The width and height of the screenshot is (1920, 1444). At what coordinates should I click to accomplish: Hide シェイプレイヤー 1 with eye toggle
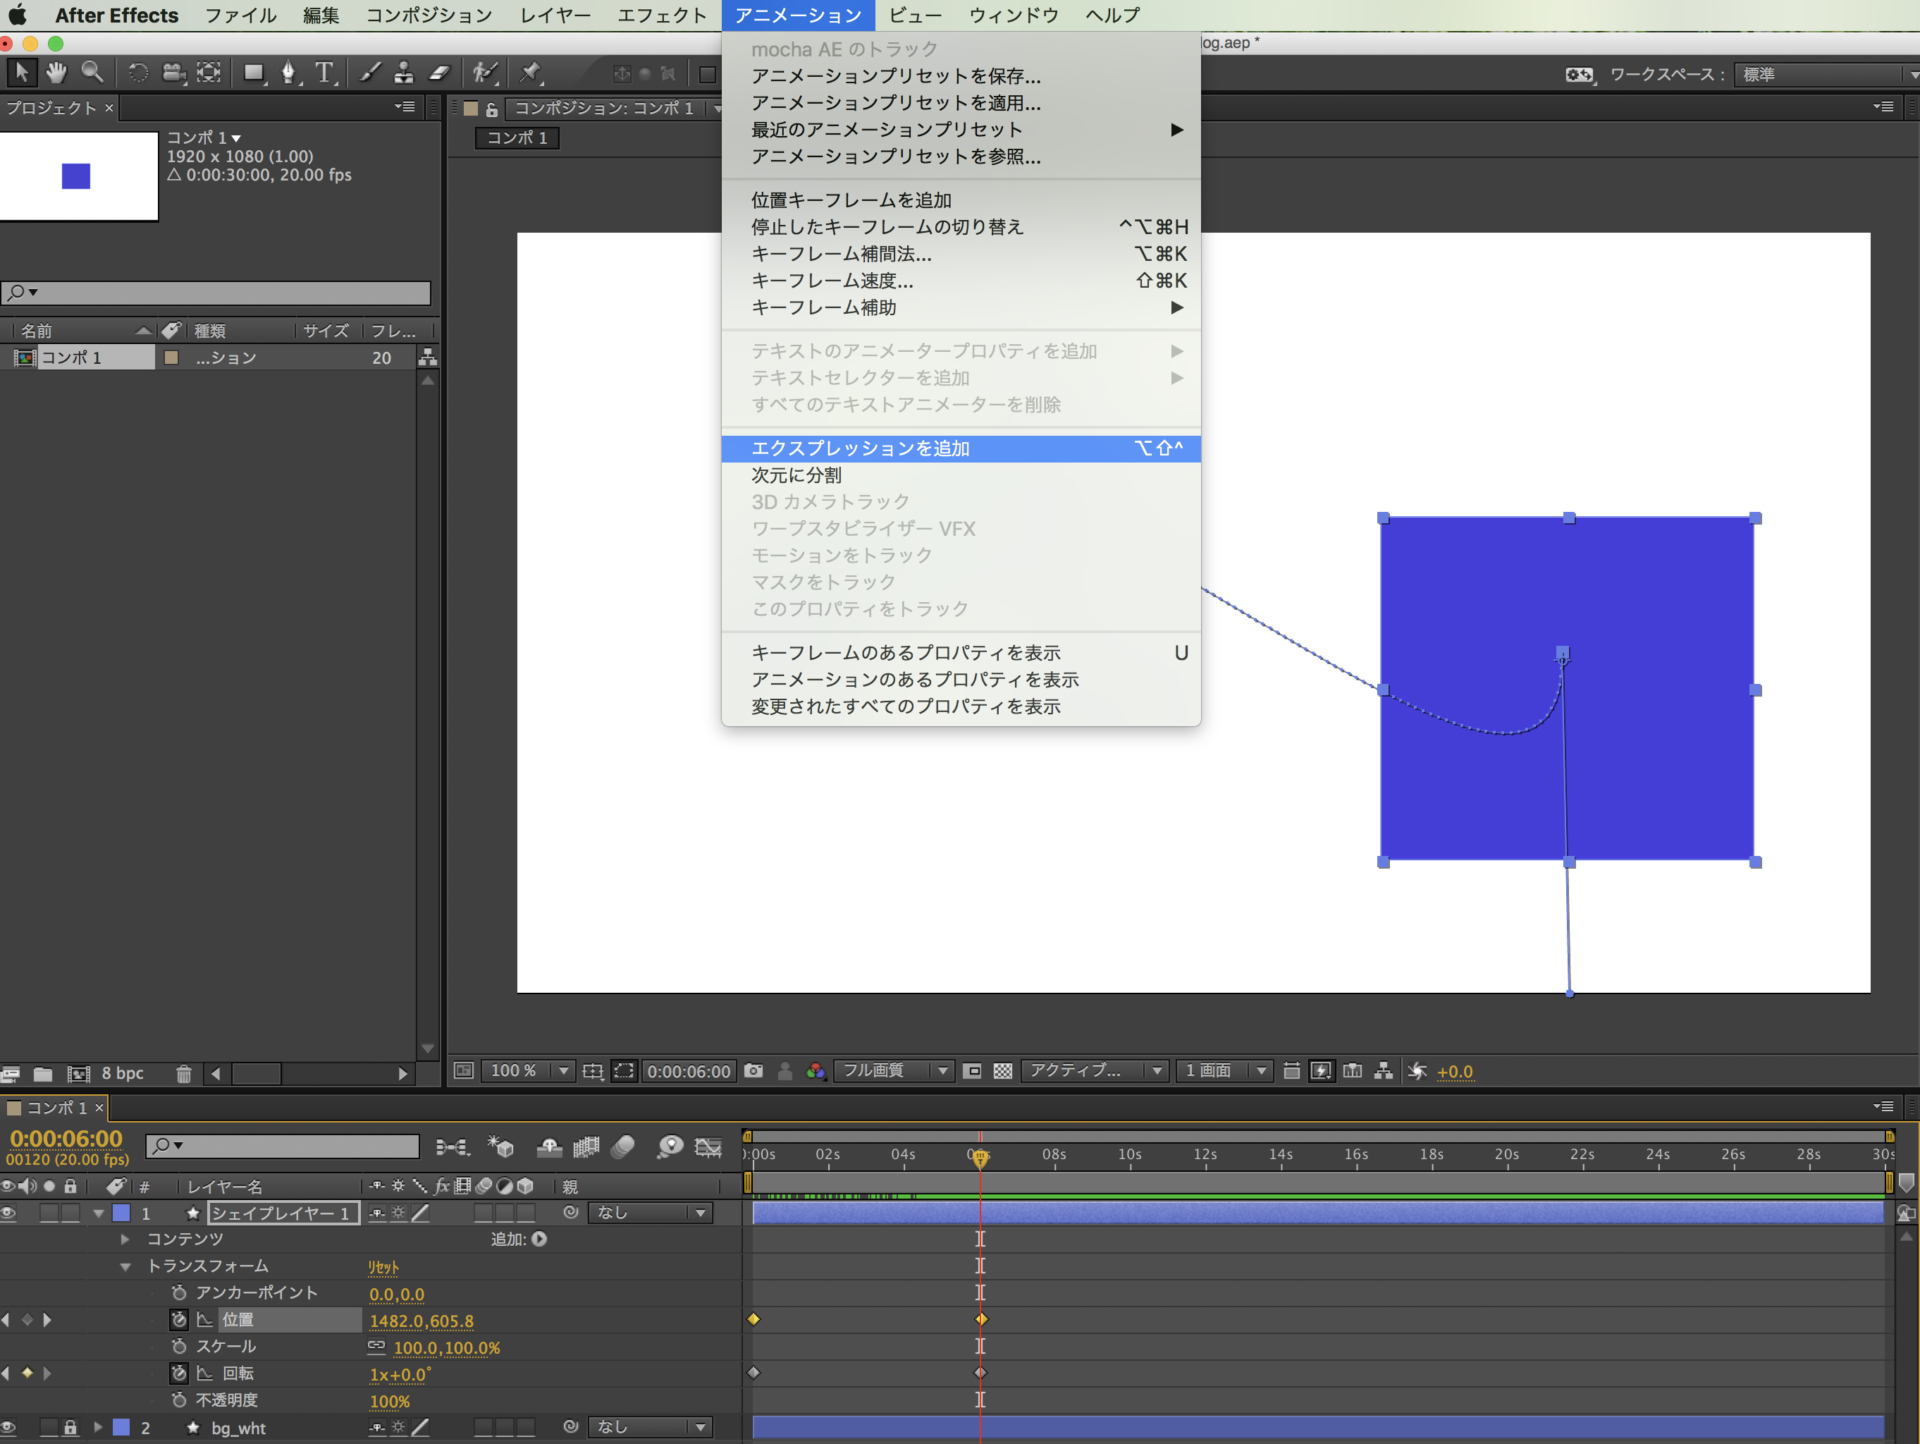pos(9,1213)
